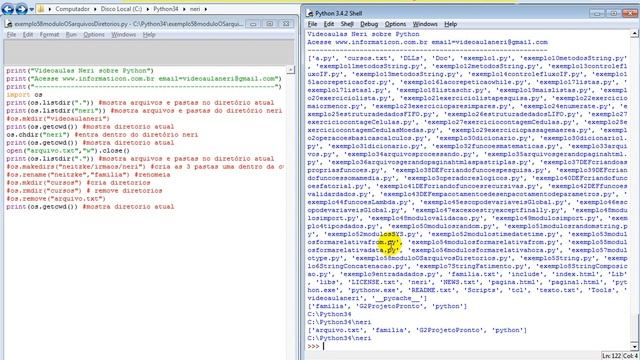The width and height of the screenshot is (640, 360).
Task: Minimize the Python Shell window
Action: tap(597, 13)
